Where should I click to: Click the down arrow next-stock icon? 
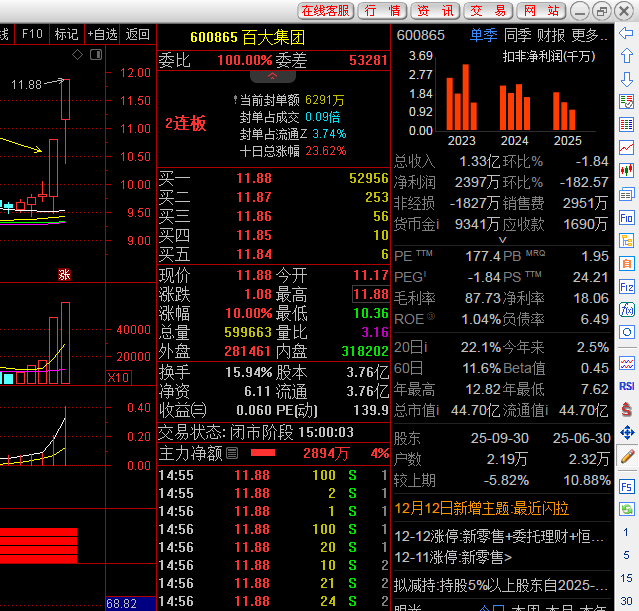[x=626, y=79]
